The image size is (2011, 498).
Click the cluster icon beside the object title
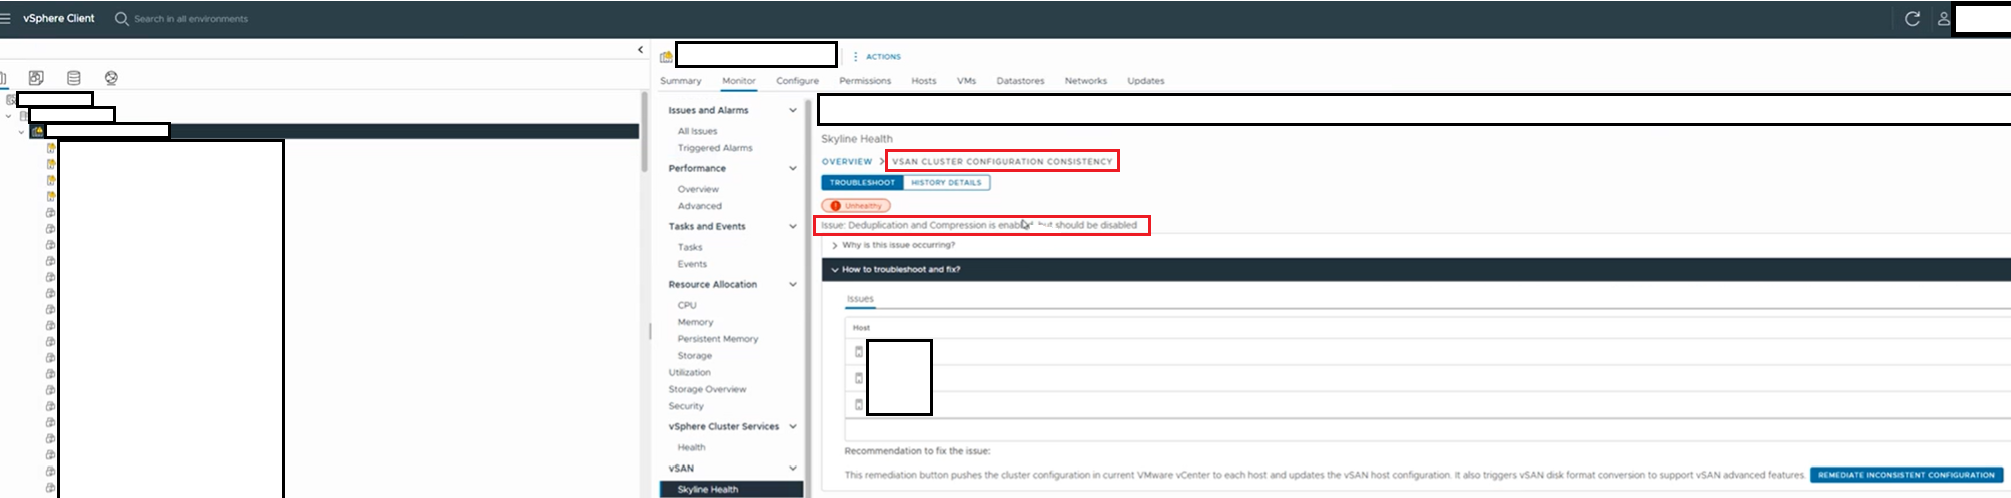coord(666,57)
